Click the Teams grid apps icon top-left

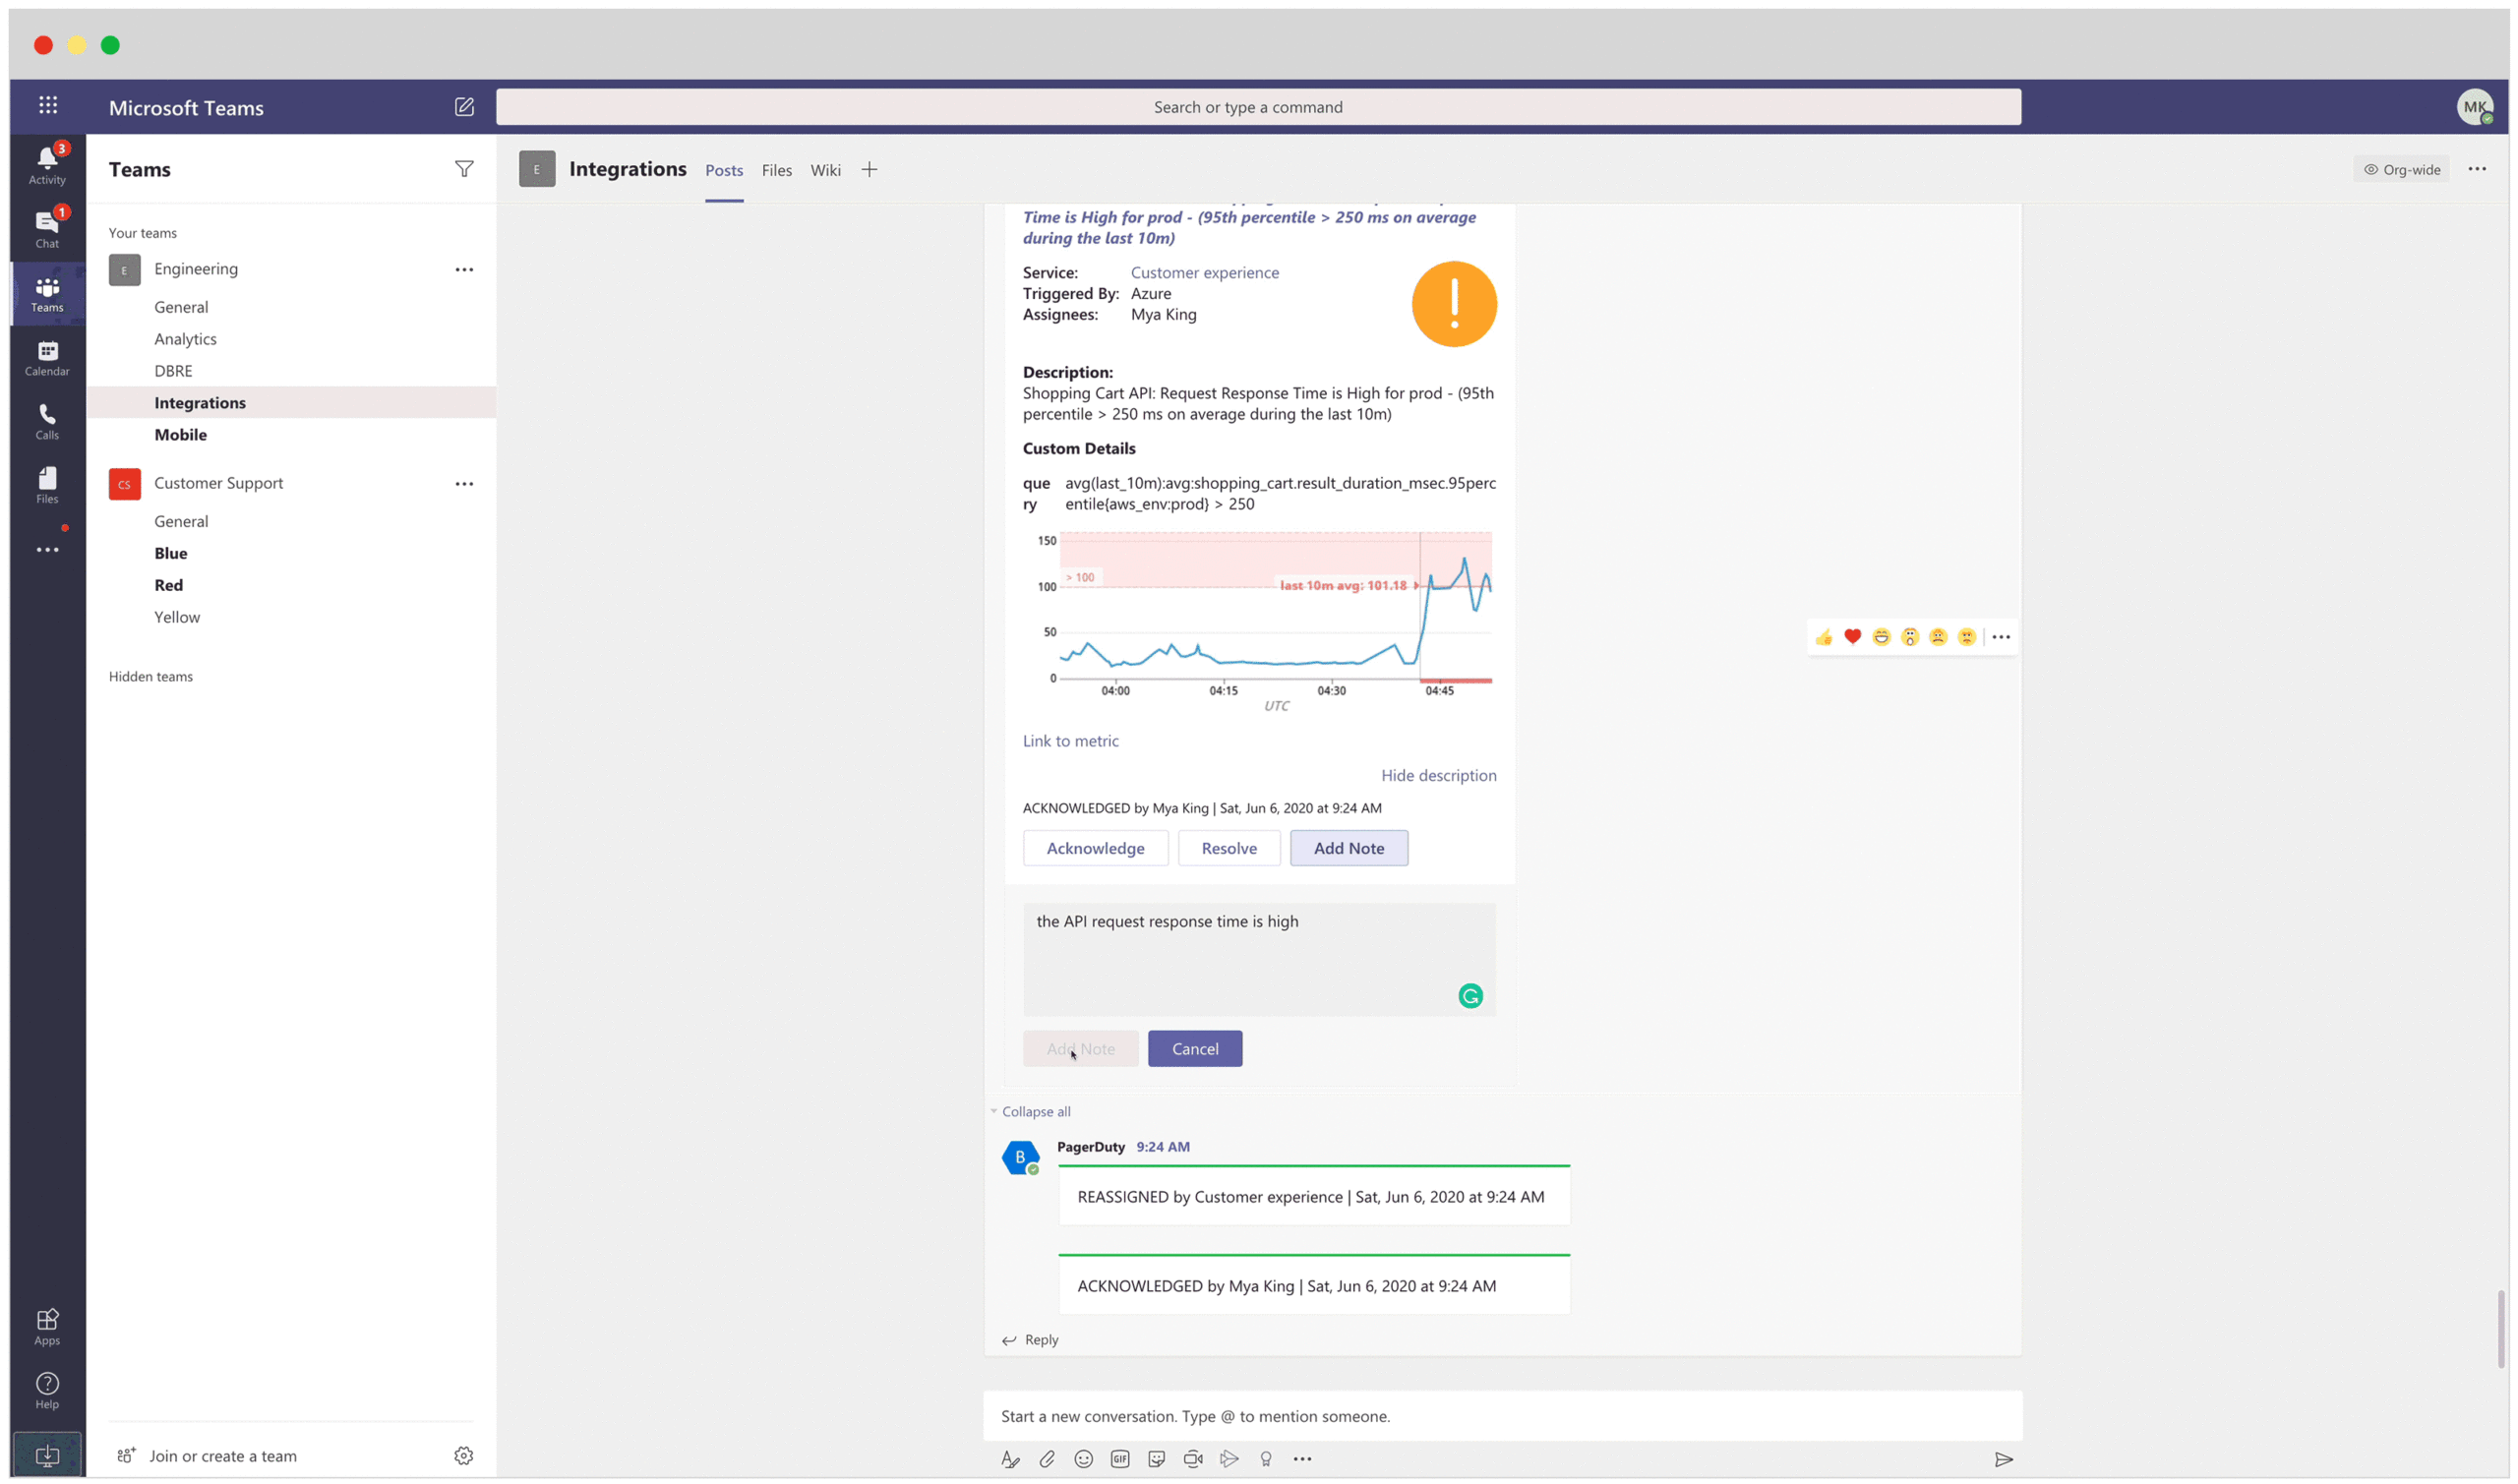48,106
